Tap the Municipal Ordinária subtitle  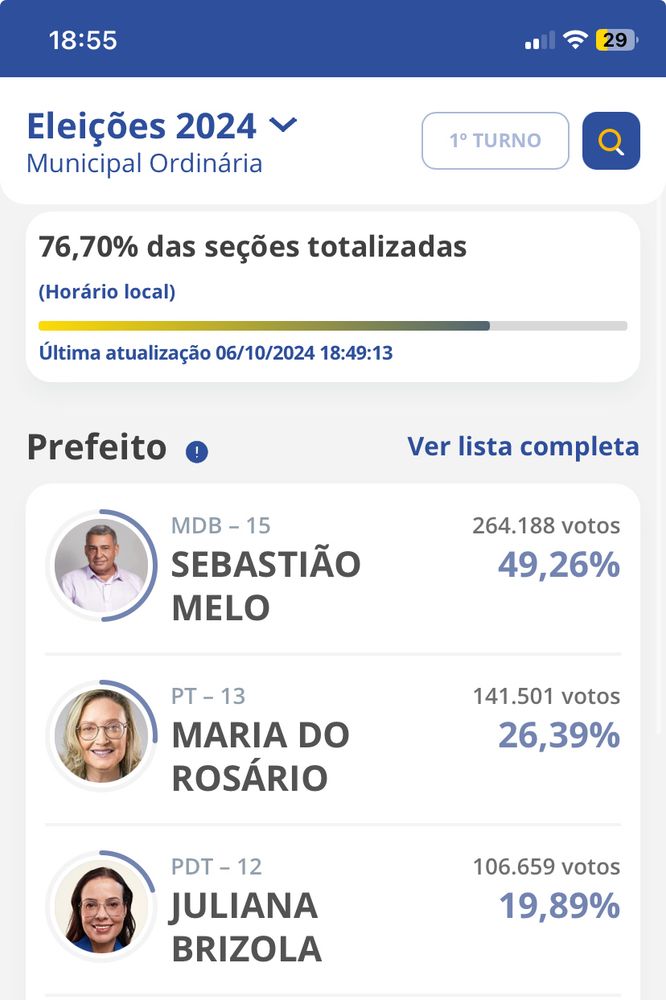pyautogui.click(x=144, y=163)
